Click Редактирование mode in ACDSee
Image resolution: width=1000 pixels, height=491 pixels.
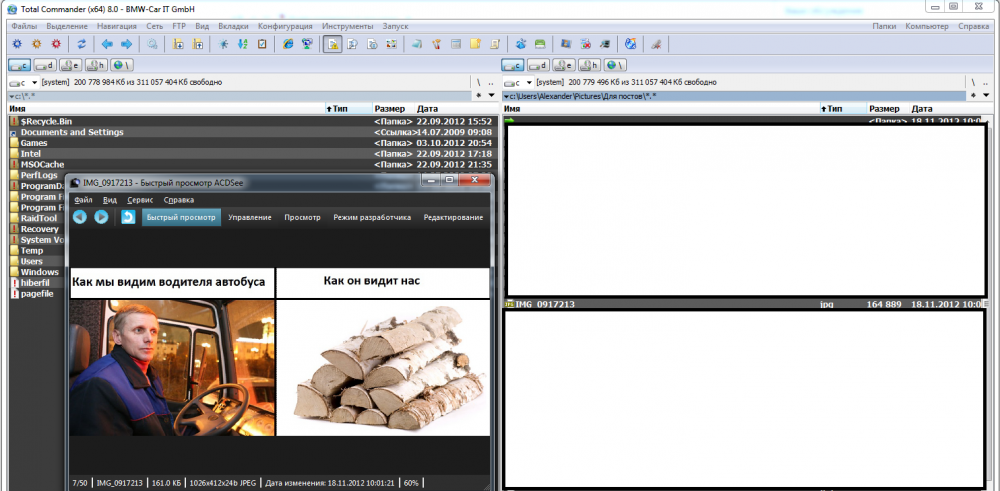coord(455,217)
